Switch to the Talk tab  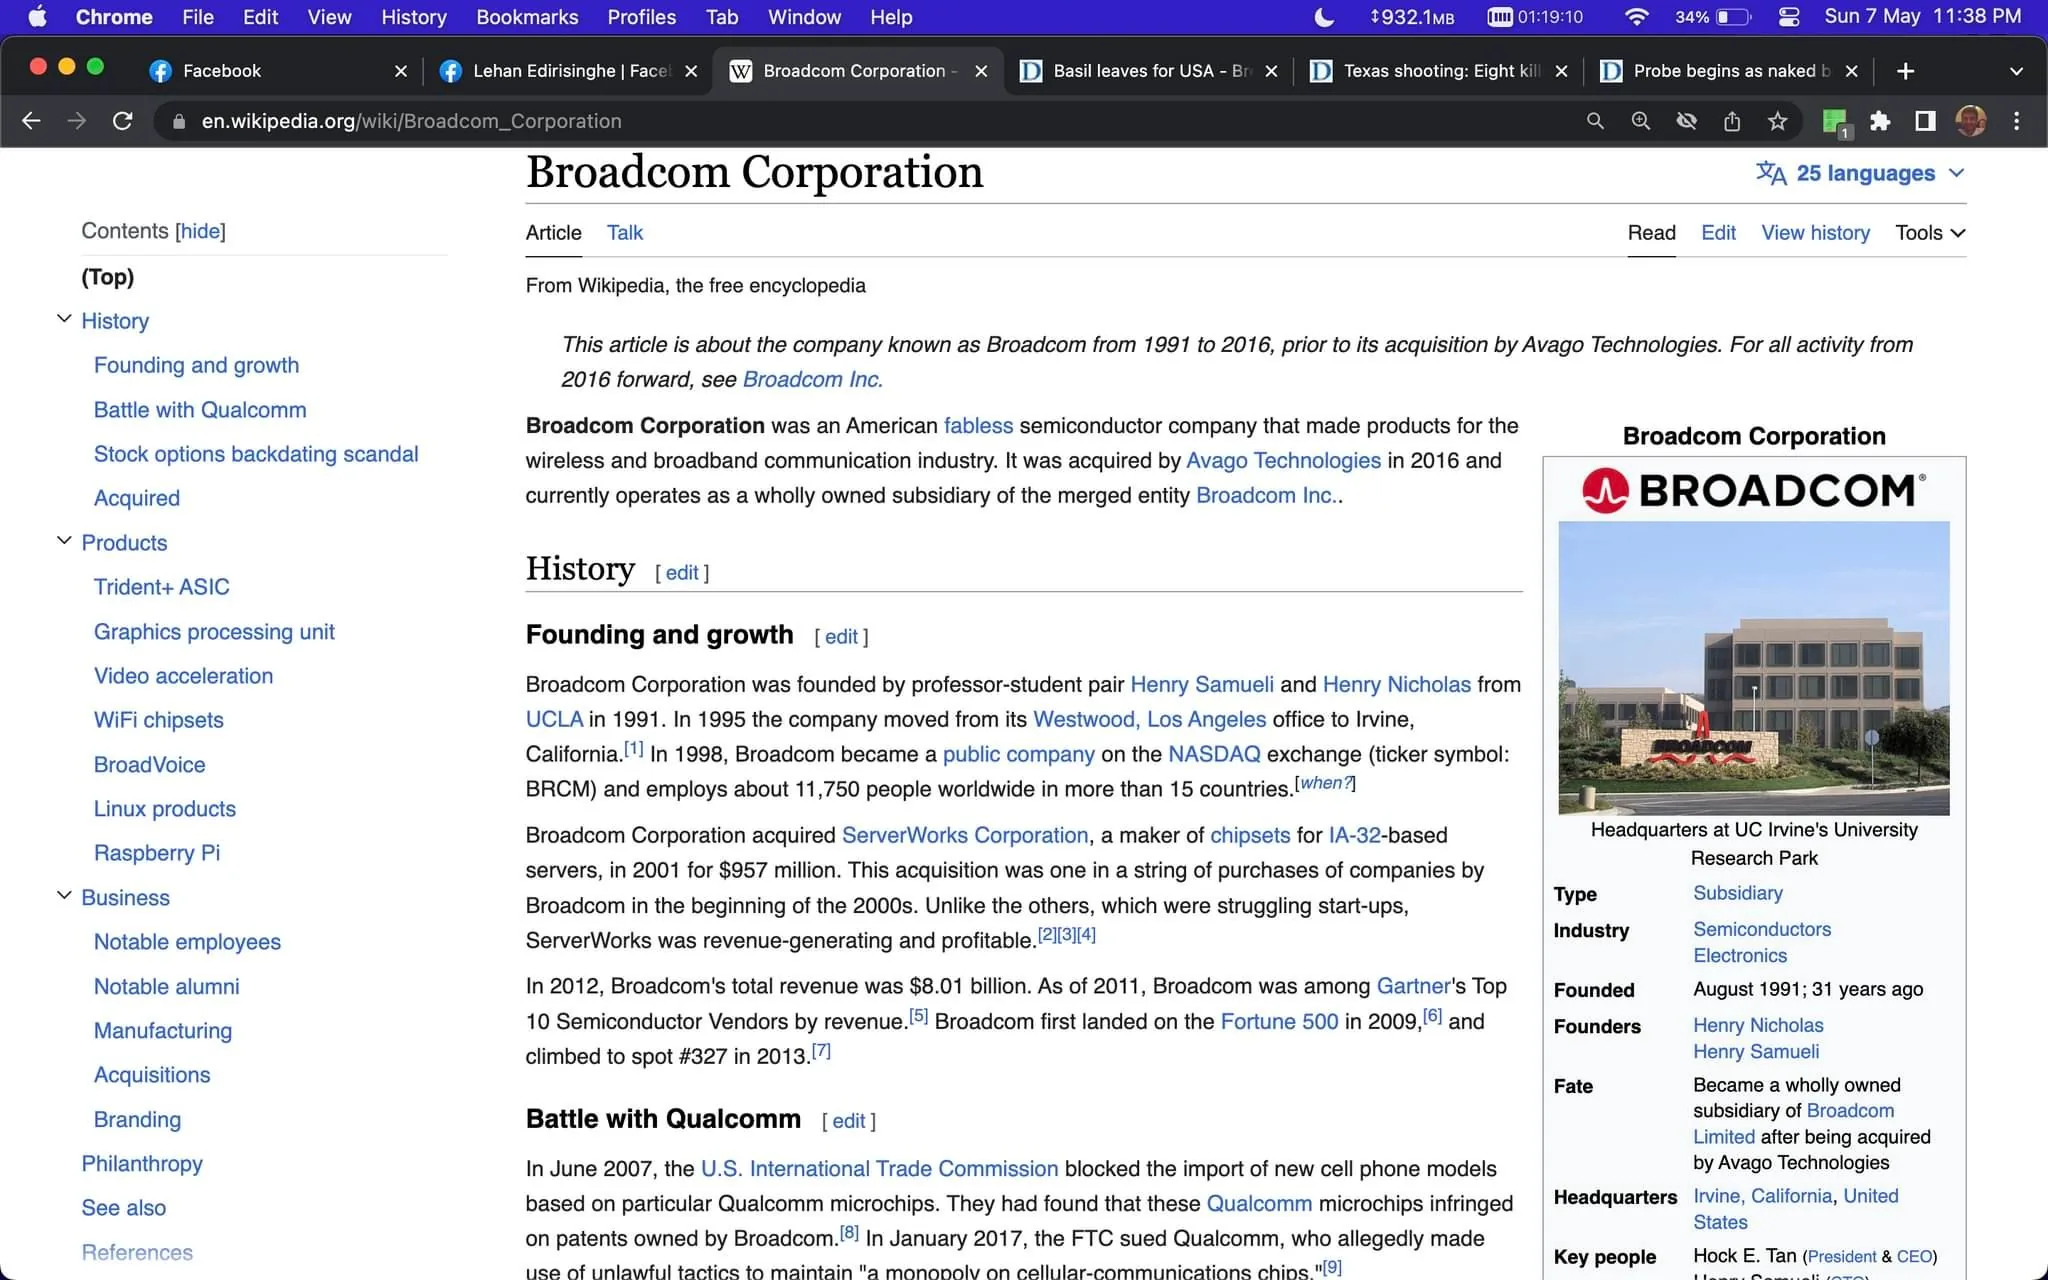click(624, 232)
